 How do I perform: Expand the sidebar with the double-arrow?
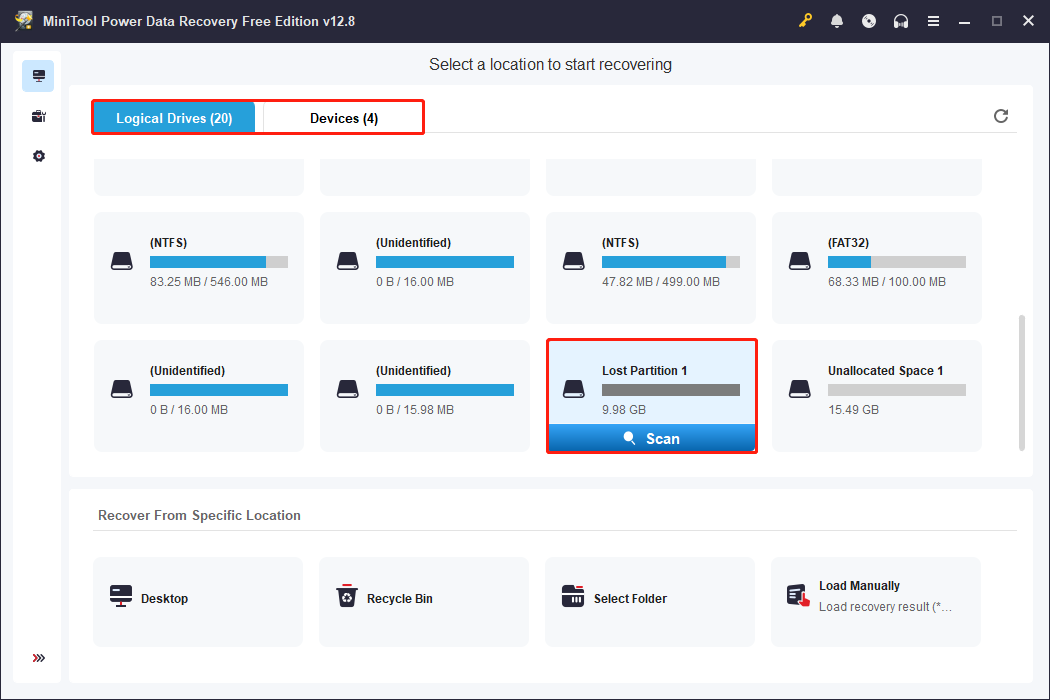tap(38, 658)
